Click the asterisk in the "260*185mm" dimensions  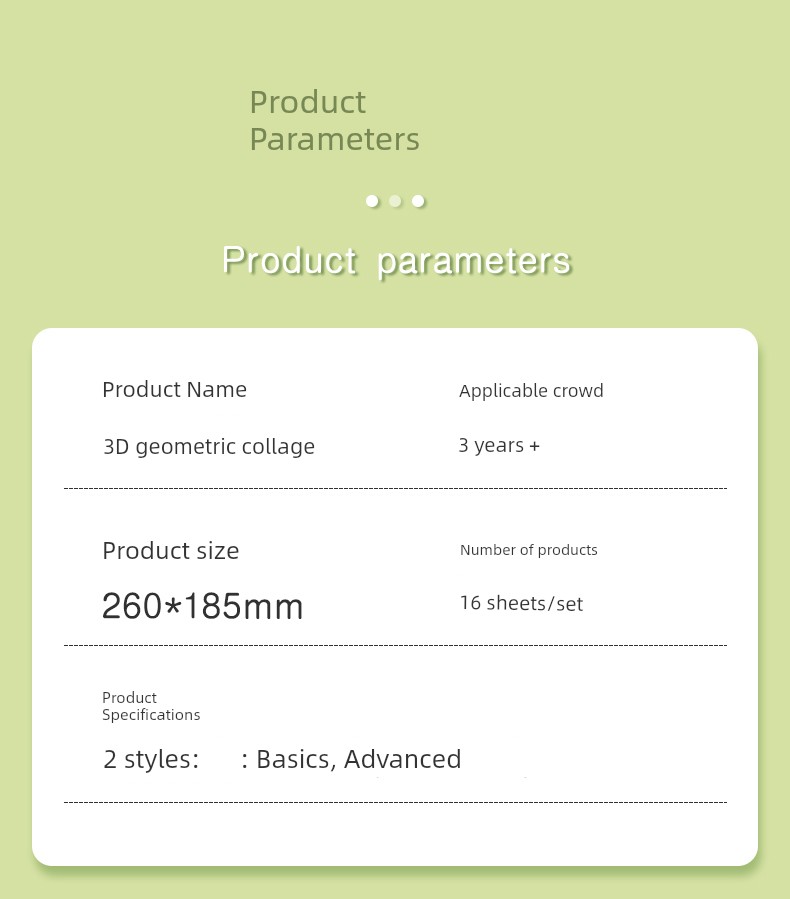point(172,604)
